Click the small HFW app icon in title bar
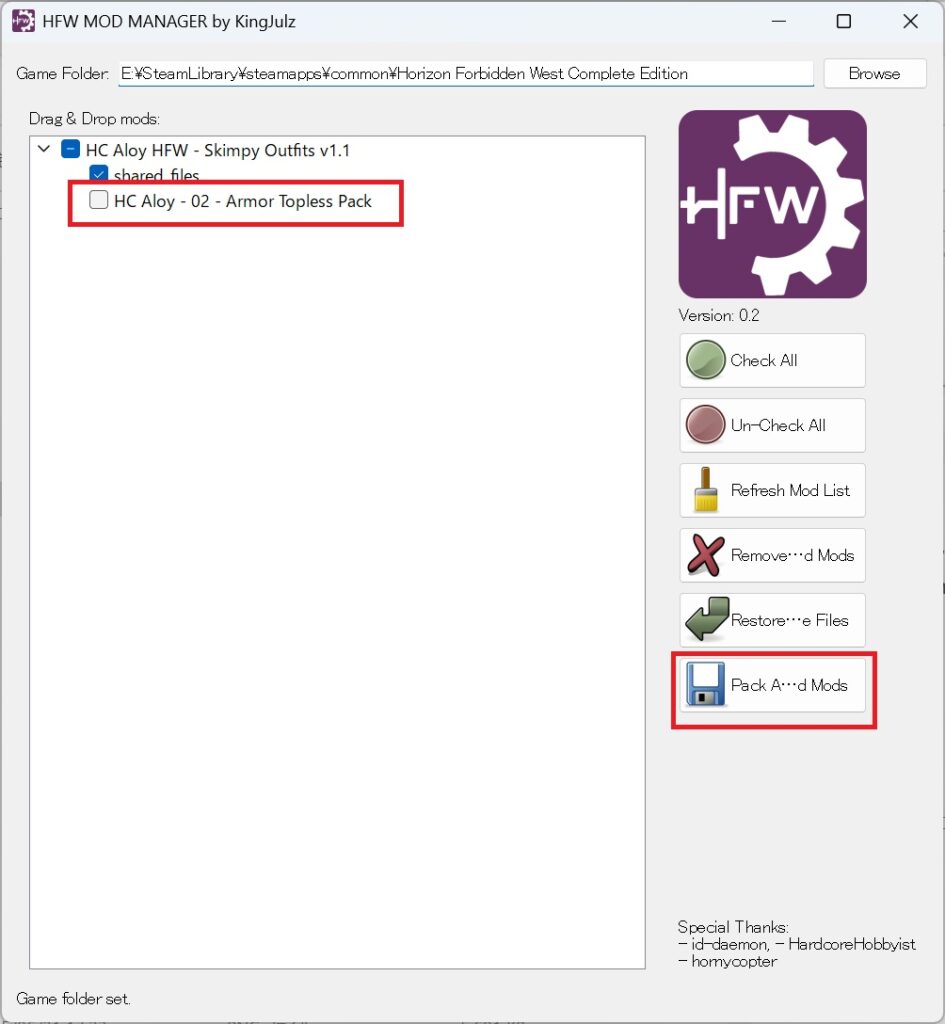The height and width of the screenshot is (1024, 945). 24,21
